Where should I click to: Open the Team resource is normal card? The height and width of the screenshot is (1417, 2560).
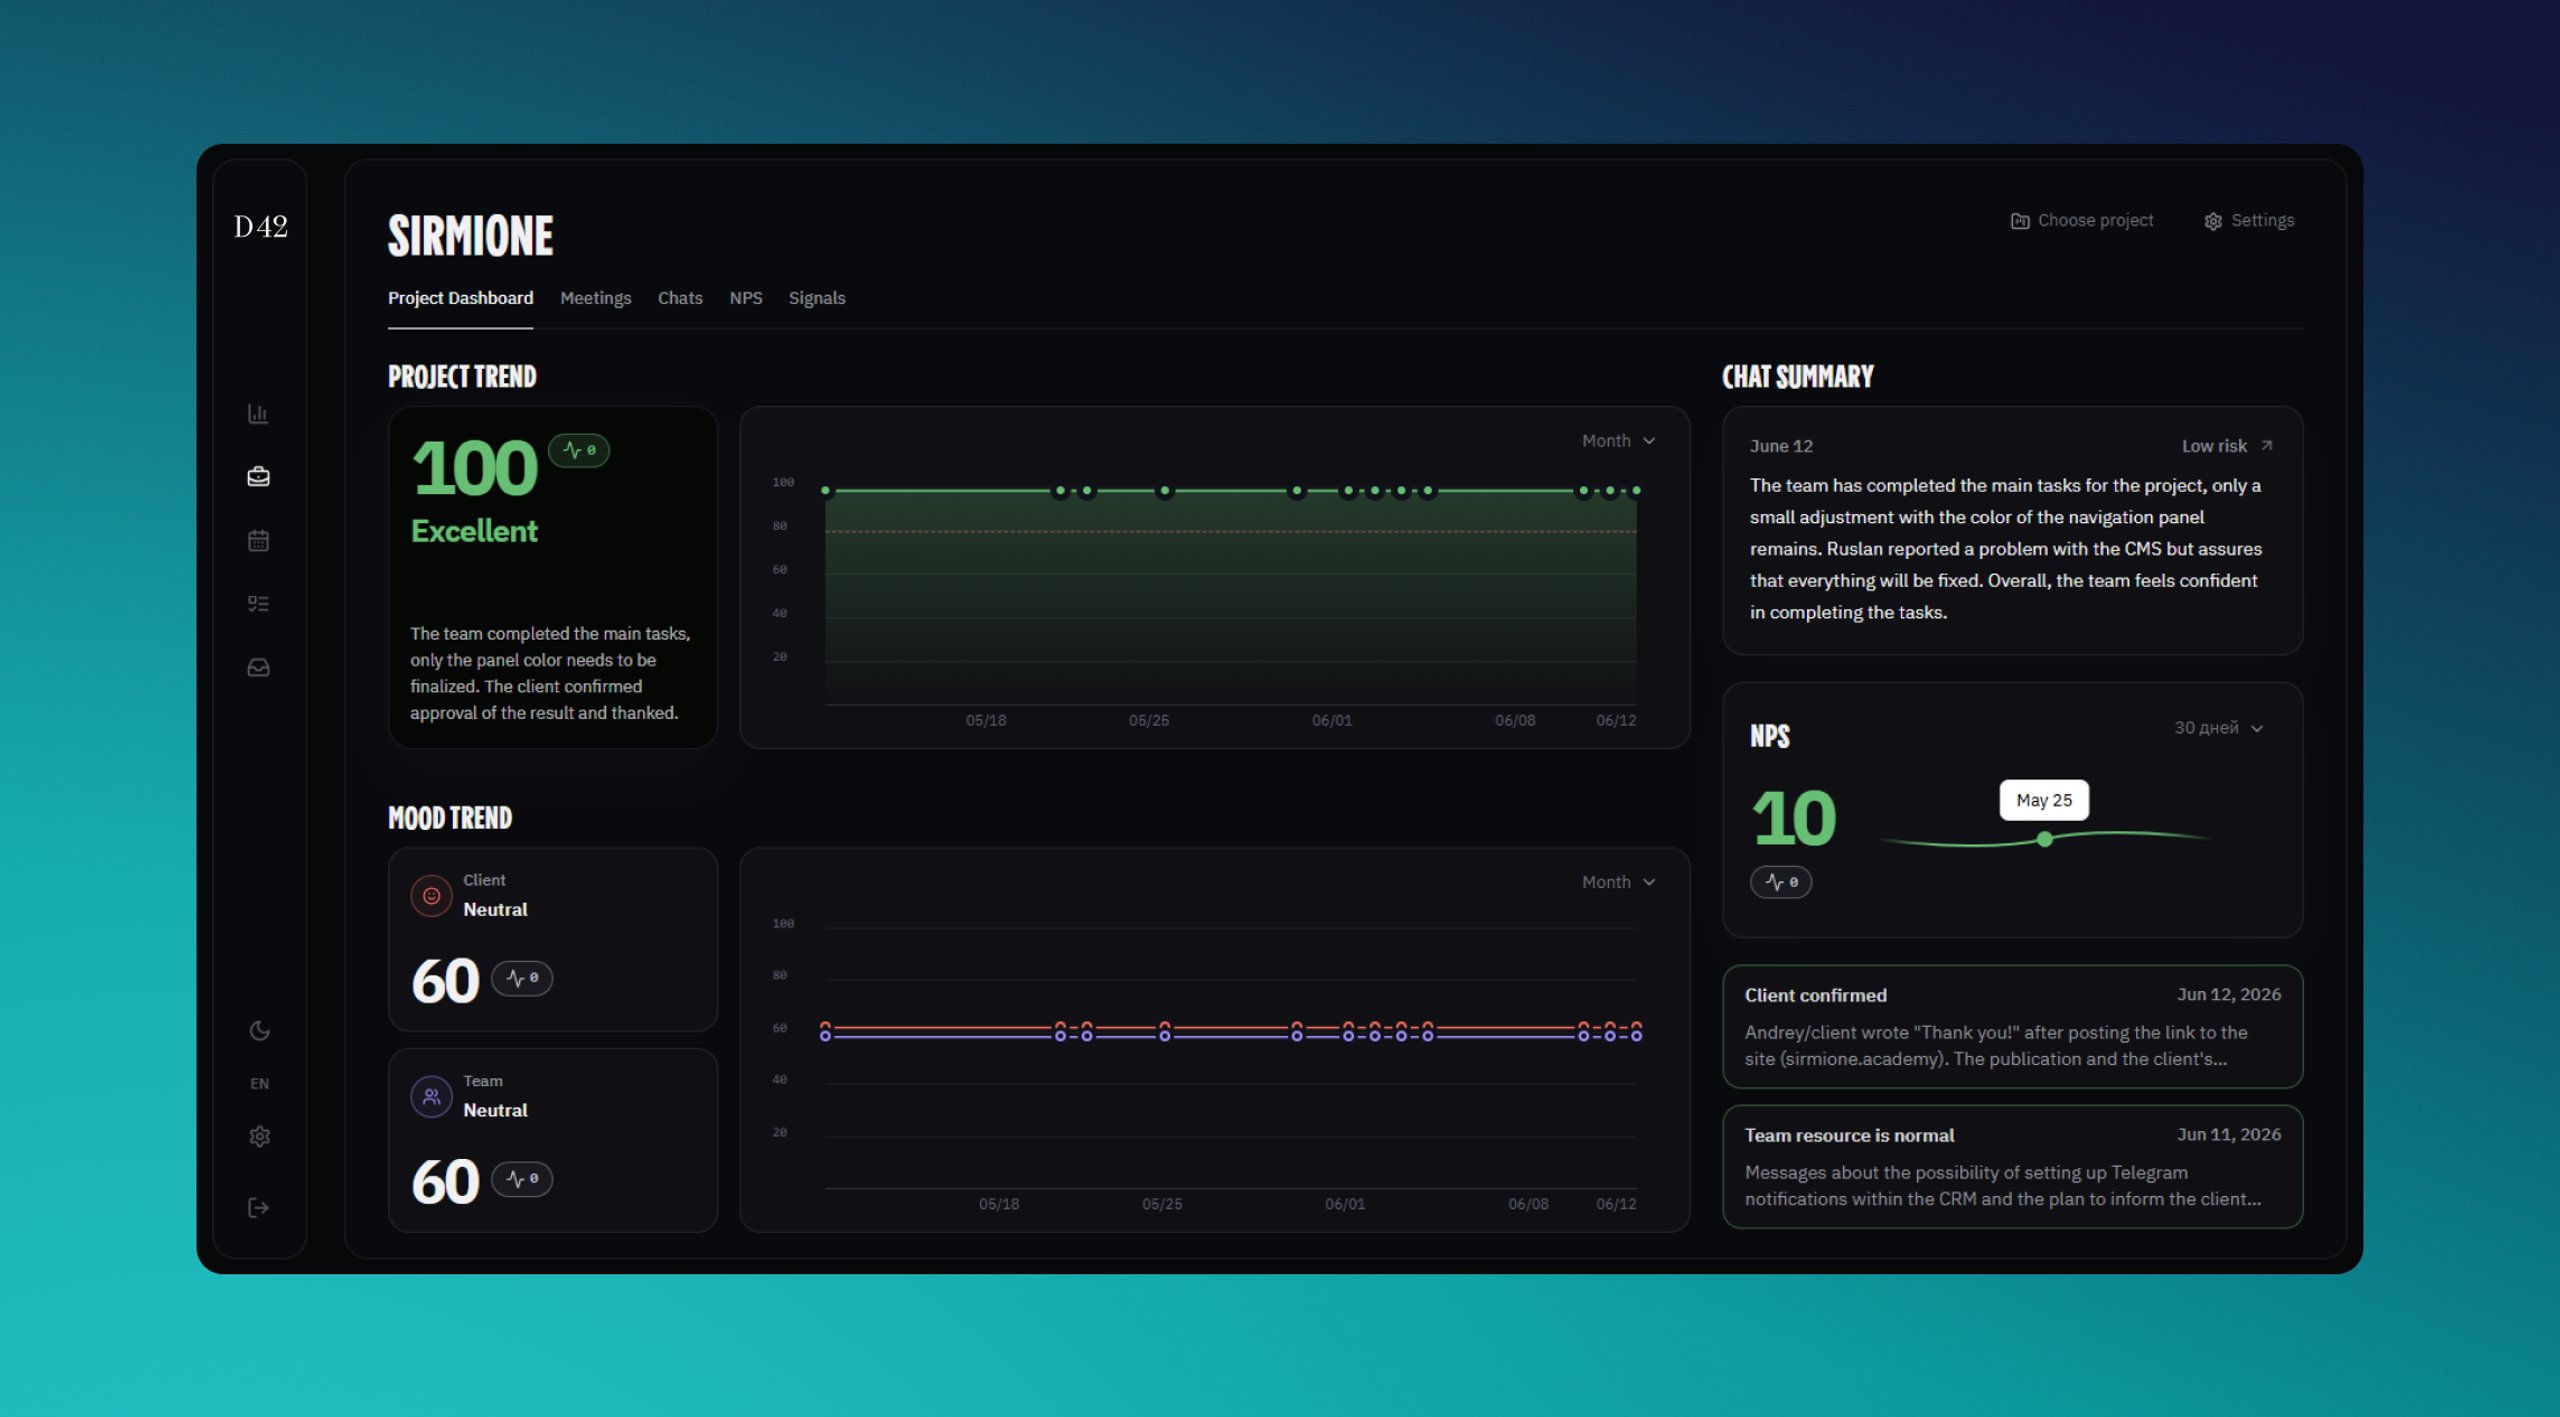2012,1166
